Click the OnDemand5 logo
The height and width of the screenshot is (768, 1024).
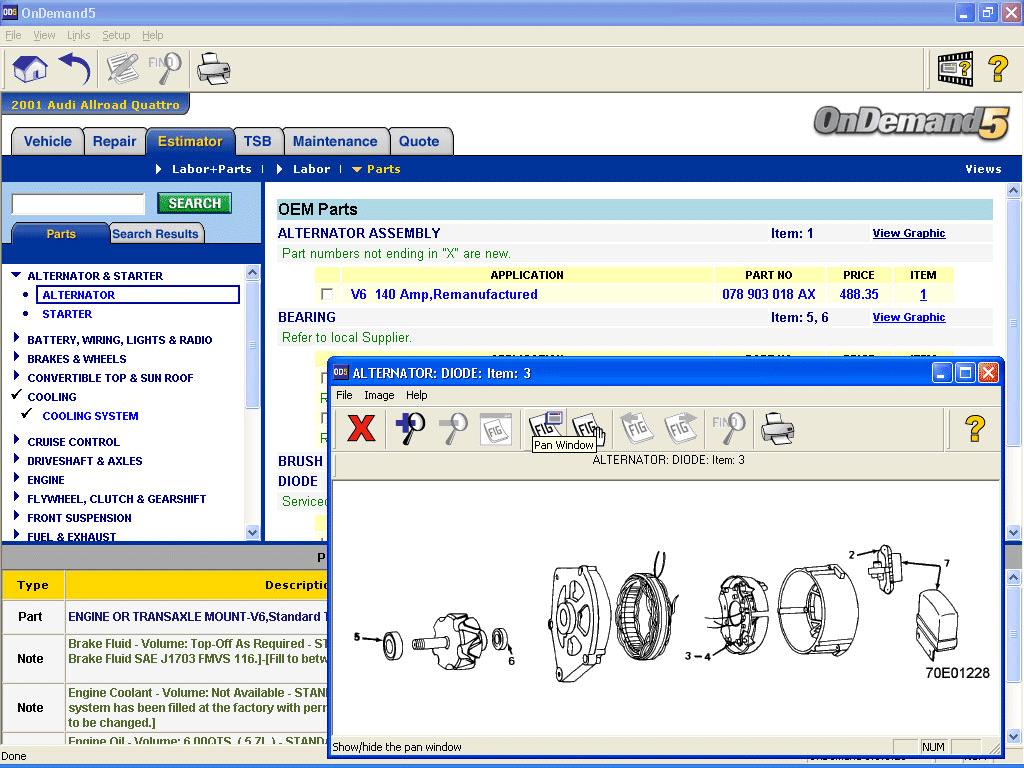tap(912, 122)
